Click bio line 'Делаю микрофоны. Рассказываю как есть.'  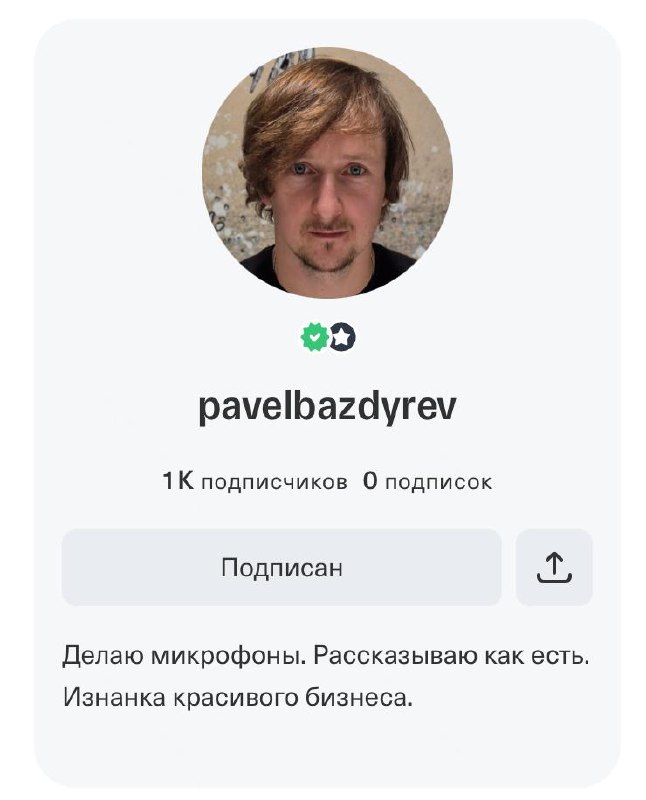(326, 656)
